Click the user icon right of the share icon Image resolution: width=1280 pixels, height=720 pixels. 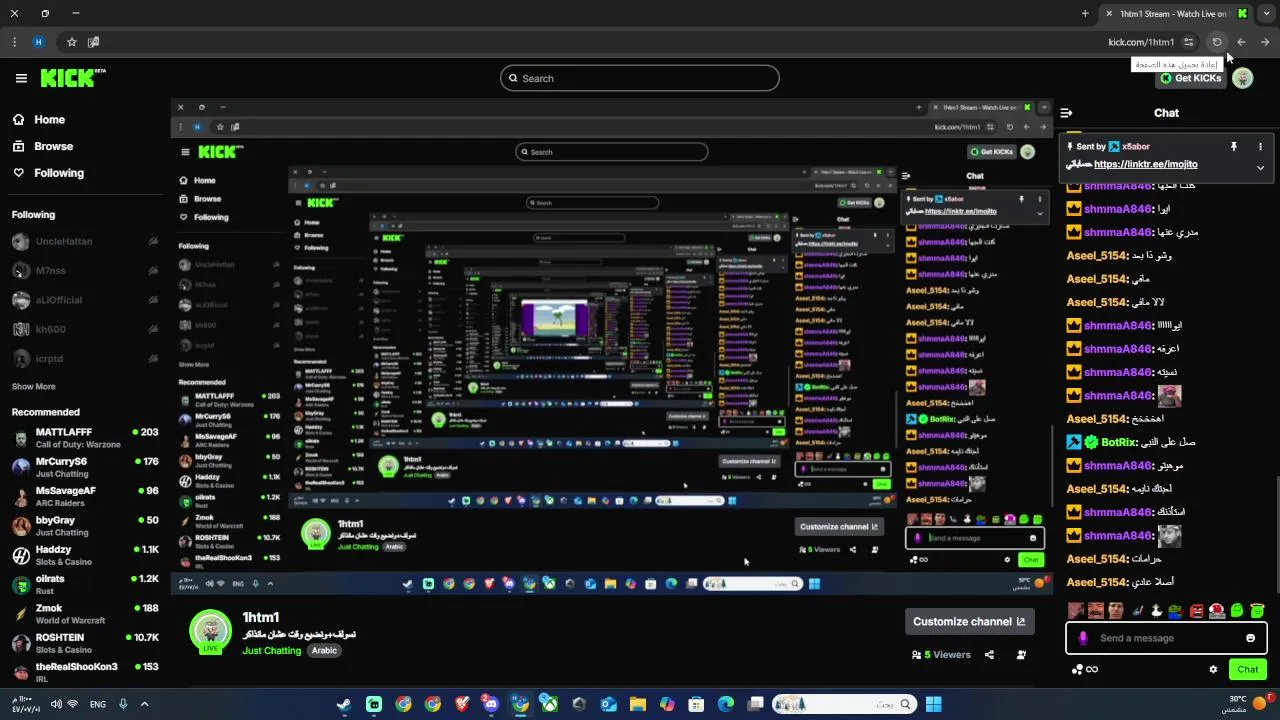click(x=1021, y=655)
